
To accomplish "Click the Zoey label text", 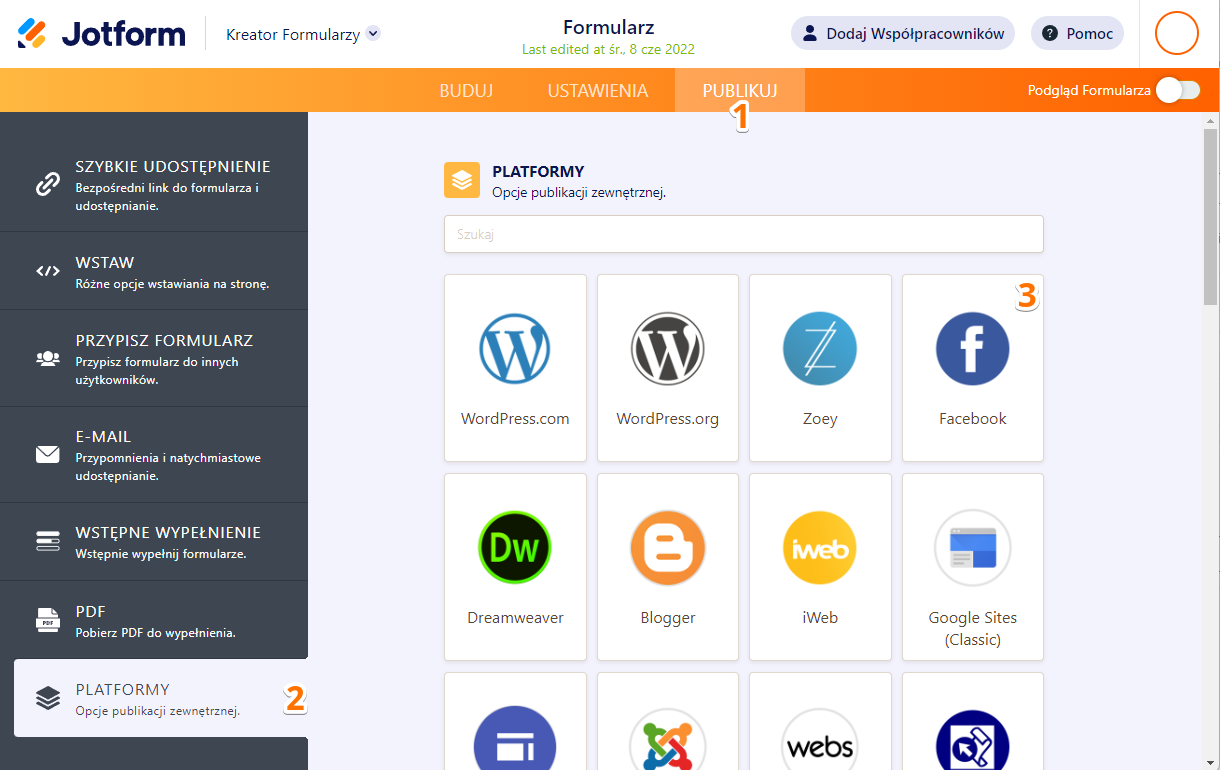I will [x=820, y=419].
